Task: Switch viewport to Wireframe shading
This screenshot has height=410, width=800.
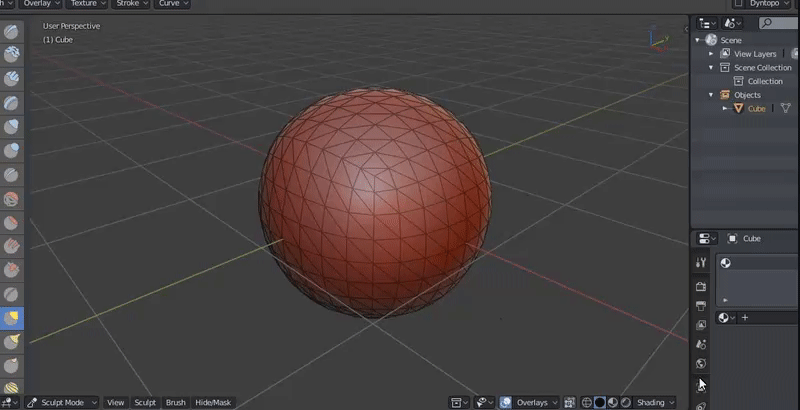Action: pos(587,402)
